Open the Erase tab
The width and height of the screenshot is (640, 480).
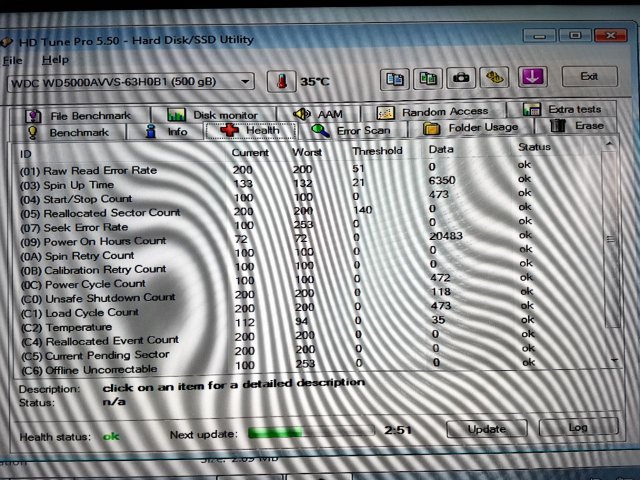pyautogui.click(x=576, y=126)
